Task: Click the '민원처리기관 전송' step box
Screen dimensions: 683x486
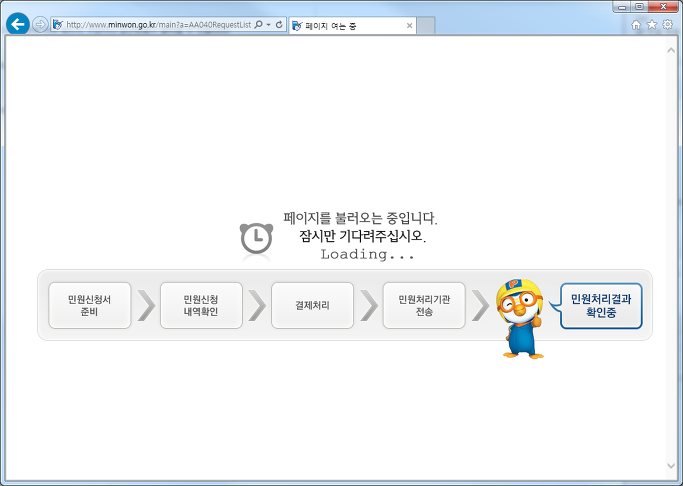Action: tap(424, 305)
